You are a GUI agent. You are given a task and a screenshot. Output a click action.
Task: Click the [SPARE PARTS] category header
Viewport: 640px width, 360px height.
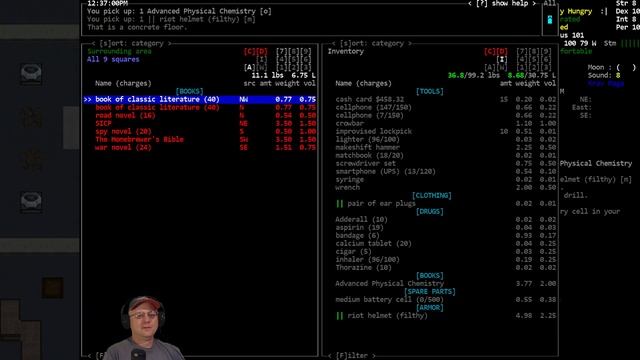(430, 291)
